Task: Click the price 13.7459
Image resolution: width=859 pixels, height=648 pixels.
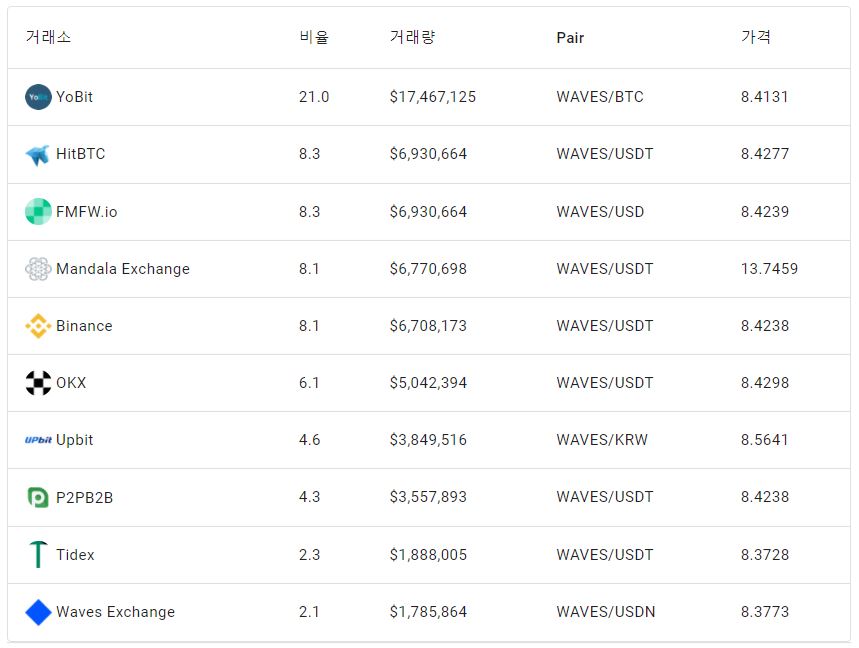Action: pyautogui.click(x=769, y=269)
